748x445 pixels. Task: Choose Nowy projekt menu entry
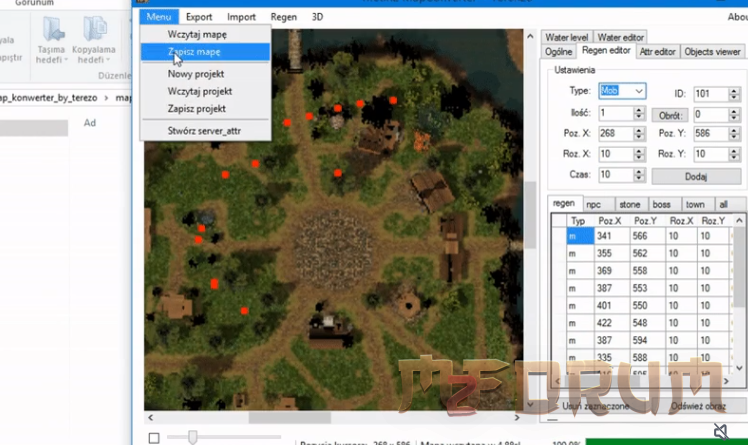click(x=206, y=74)
